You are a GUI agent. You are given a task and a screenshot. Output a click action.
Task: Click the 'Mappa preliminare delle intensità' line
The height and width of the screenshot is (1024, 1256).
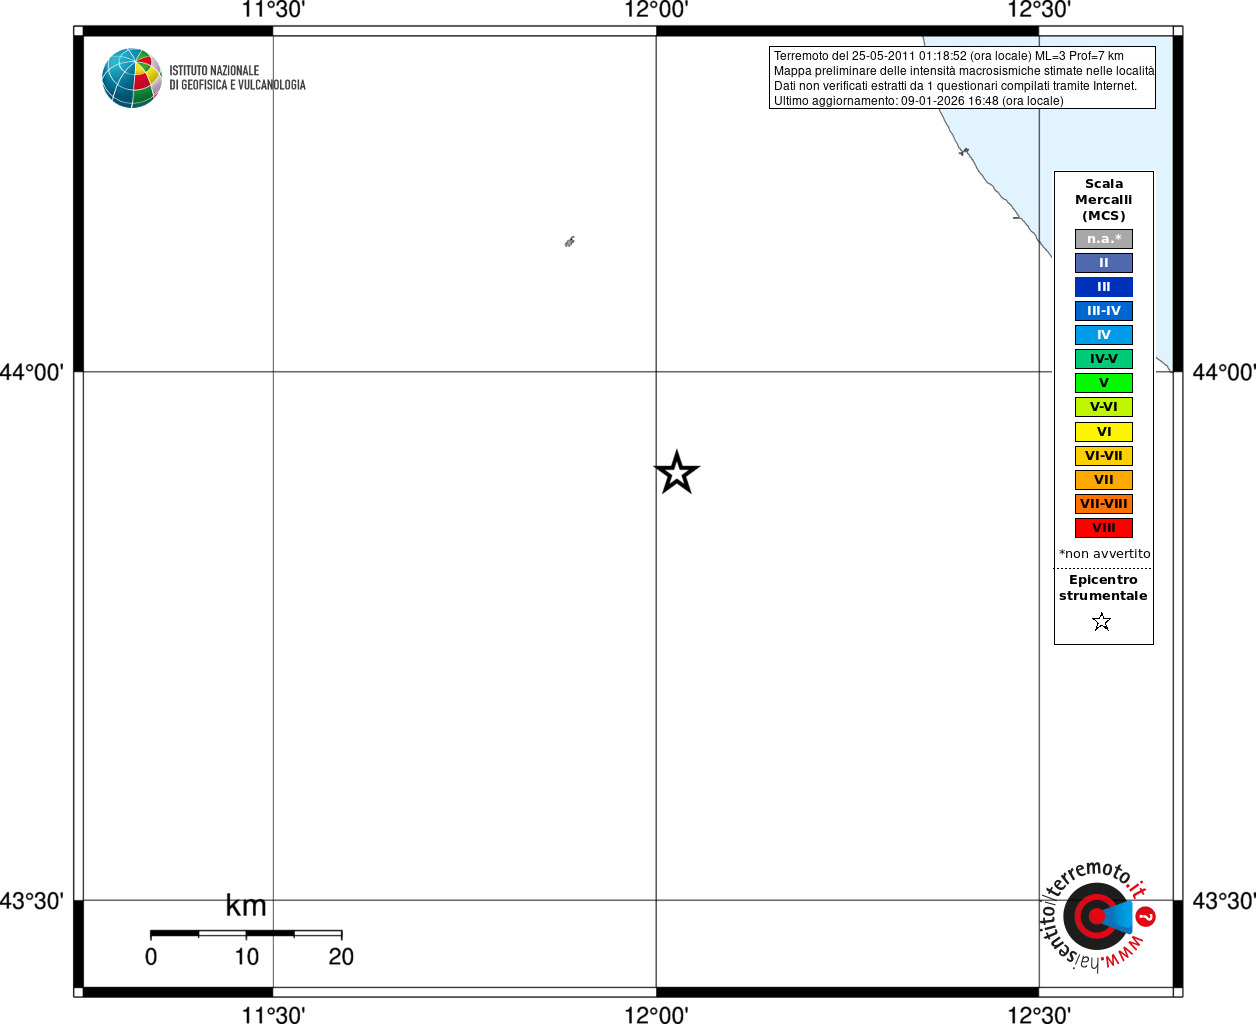pyautogui.click(x=963, y=71)
